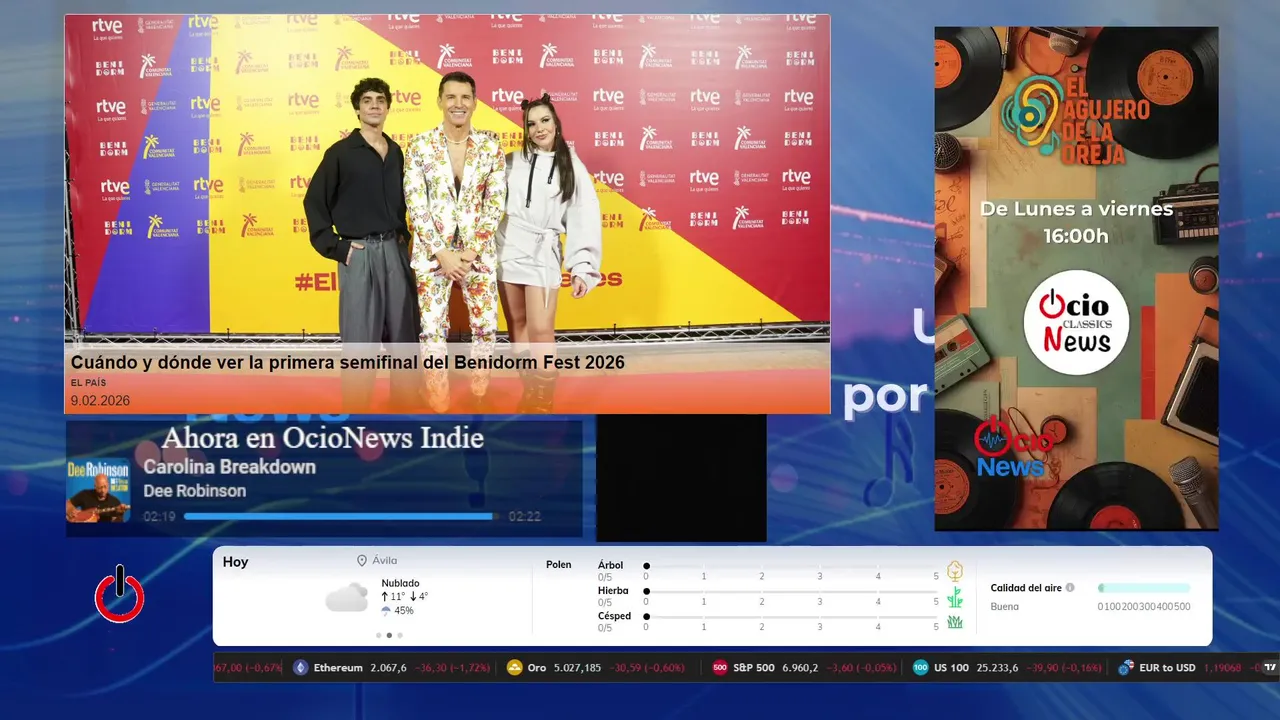The image size is (1280, 720).
Task: Click the Ethereum coin icon in ticker
Action: pyautogui.click(x=301, y=668)
